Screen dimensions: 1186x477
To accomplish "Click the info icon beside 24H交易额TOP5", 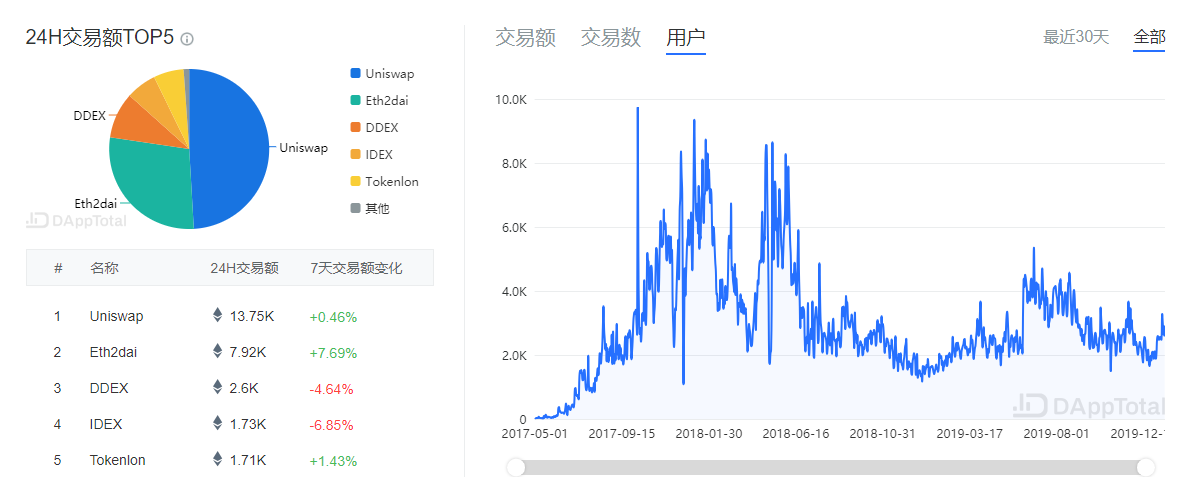I will pos(187,39).
